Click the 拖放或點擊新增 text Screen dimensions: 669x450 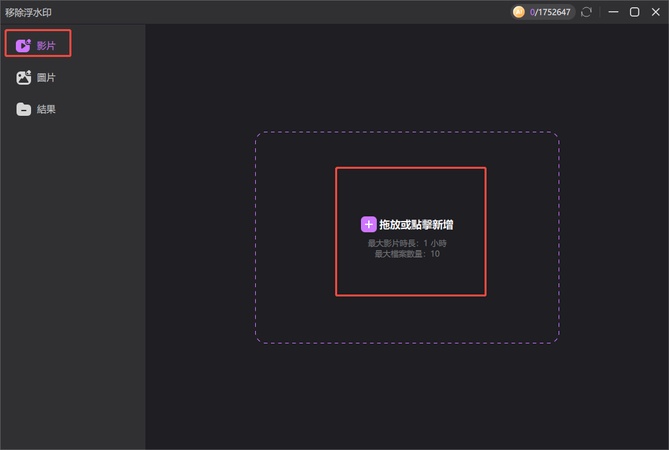pyautogui.click(x=417, y=225)
